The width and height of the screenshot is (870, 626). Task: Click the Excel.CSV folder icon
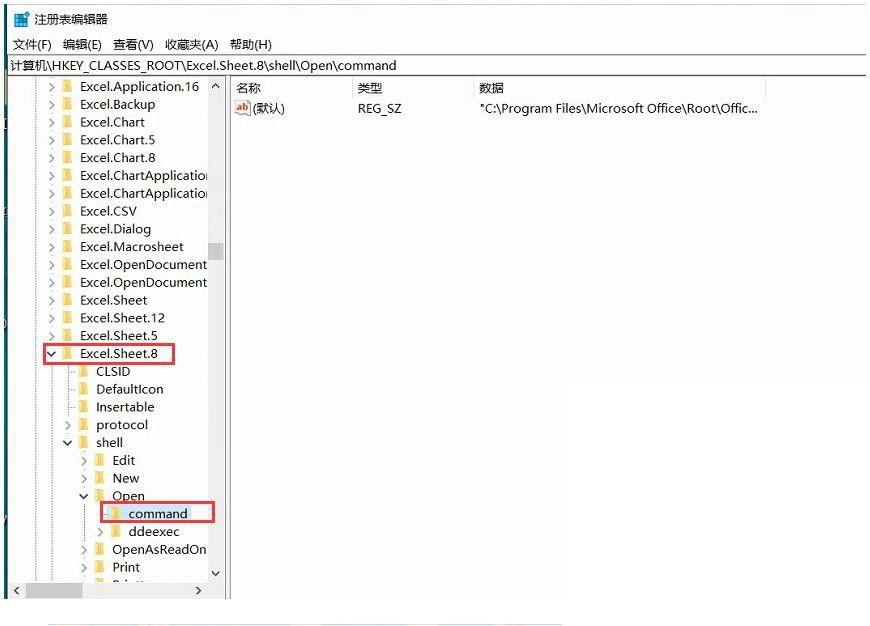(68, 211)
